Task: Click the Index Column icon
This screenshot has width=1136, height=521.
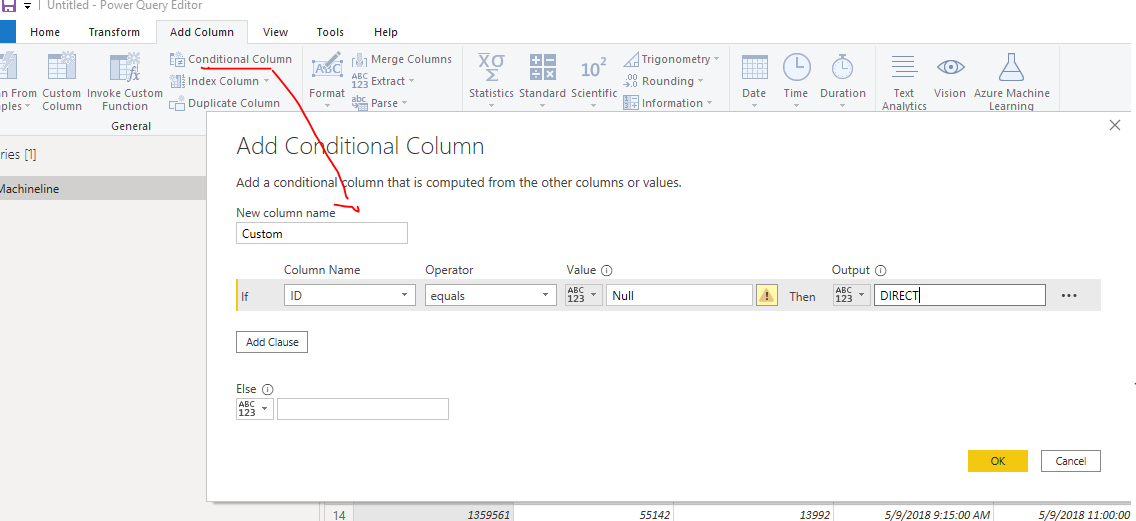Action: tap(177, 81)
